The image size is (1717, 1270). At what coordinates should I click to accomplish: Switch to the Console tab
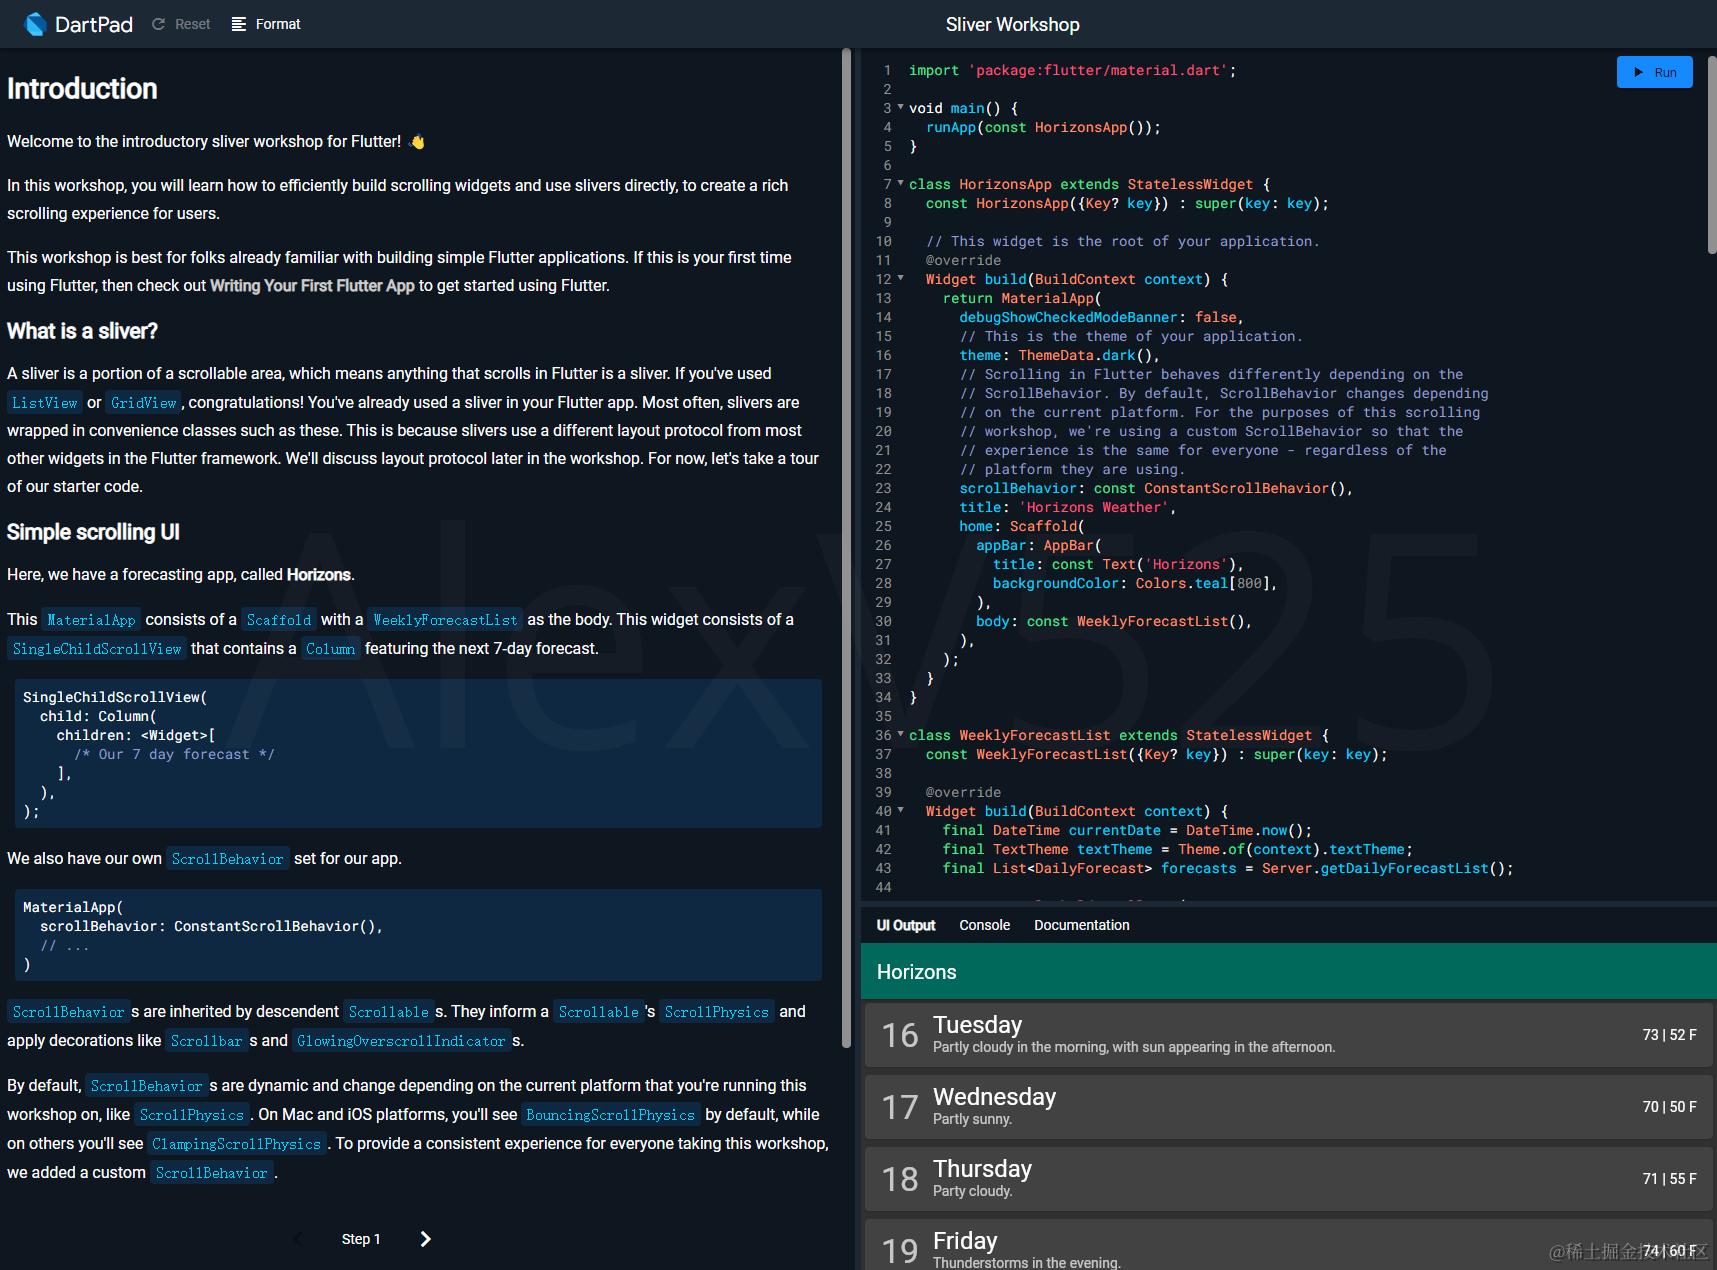click(983, 925)
